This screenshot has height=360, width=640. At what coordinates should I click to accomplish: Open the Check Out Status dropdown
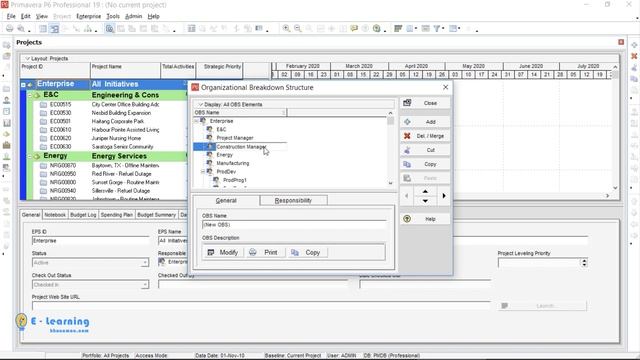144,284
